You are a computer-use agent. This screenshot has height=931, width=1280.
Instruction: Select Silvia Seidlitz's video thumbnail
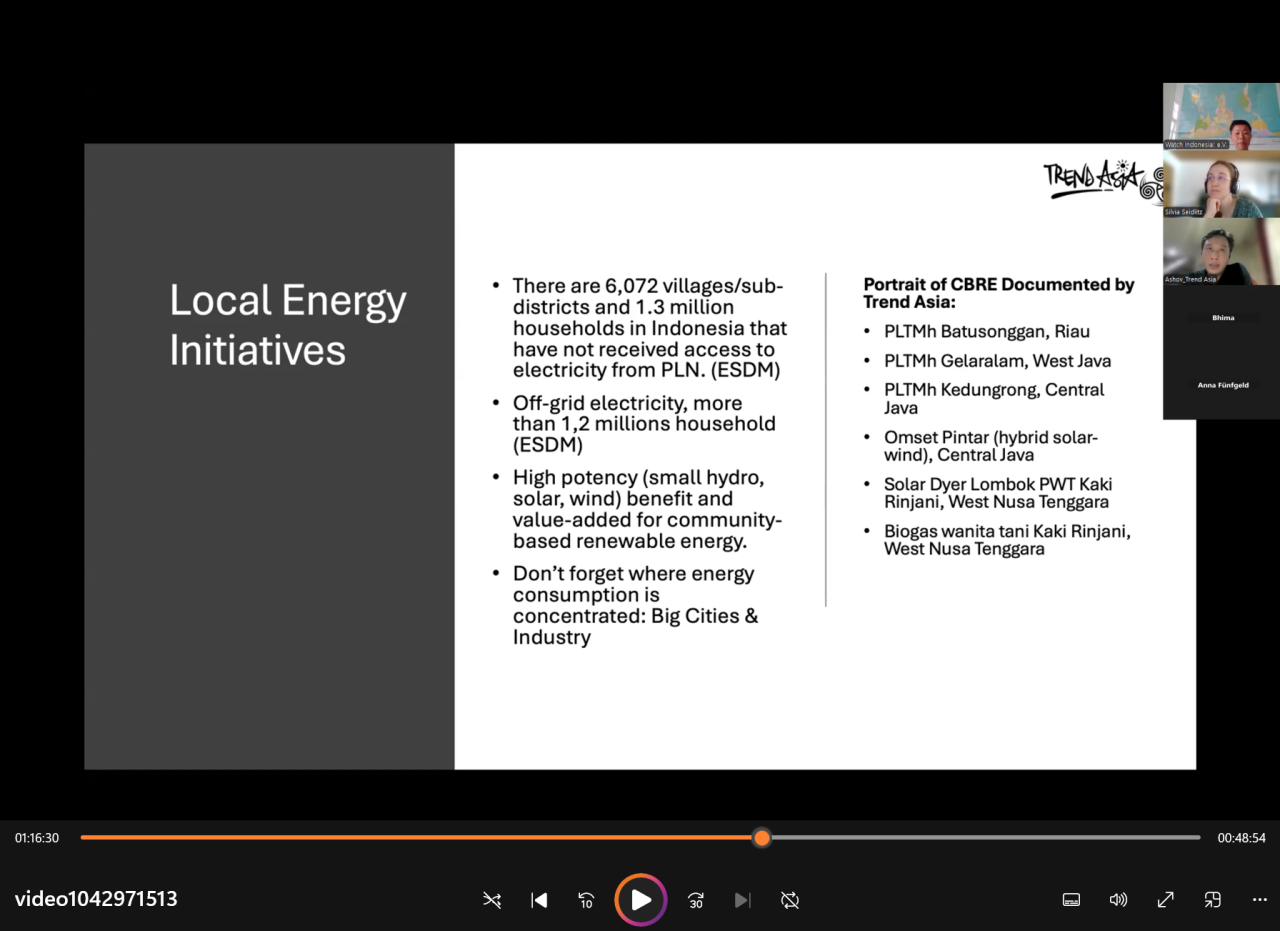pos(1221,184)
